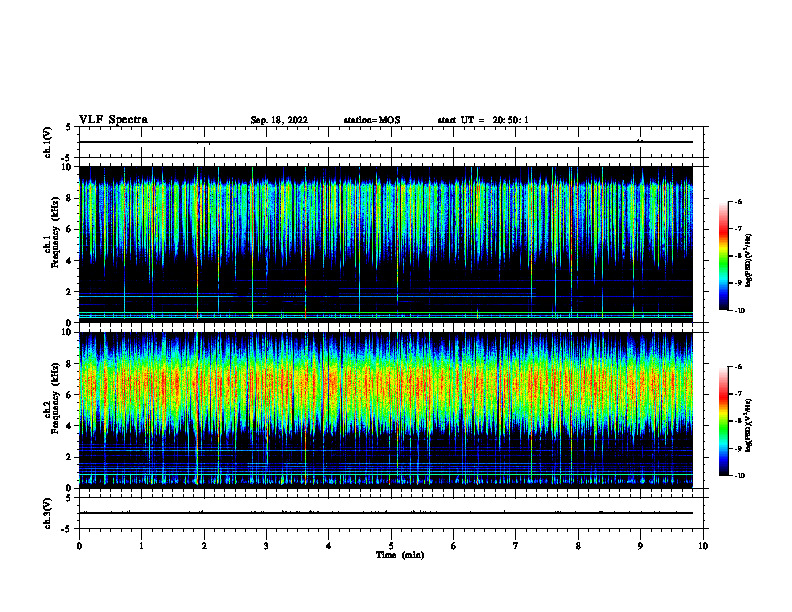The width and height of the screenshot is (792, 612).
Task: Click time axis tick label "8"
Action: pyautogui.click(x=578, y=546)
